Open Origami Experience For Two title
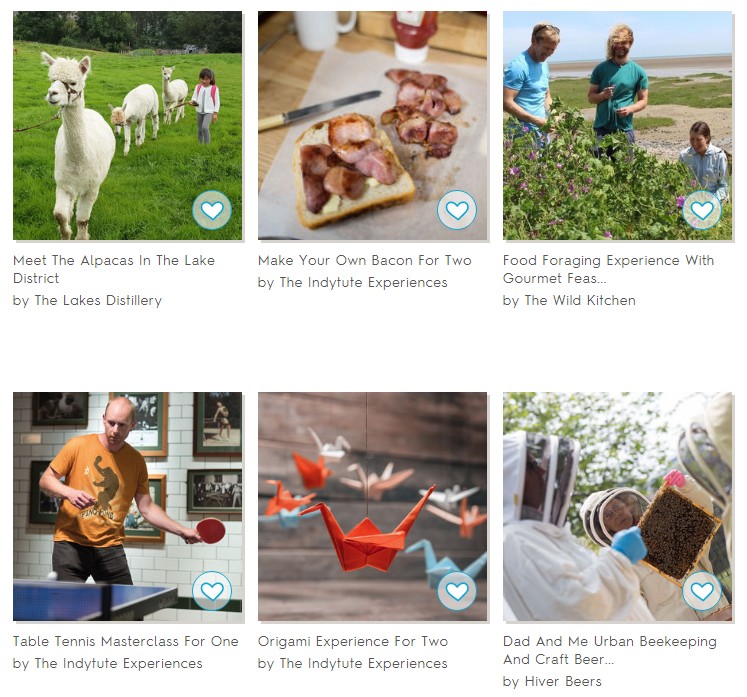This screenshot has height=697, width=747. click(x=353, y=641)
